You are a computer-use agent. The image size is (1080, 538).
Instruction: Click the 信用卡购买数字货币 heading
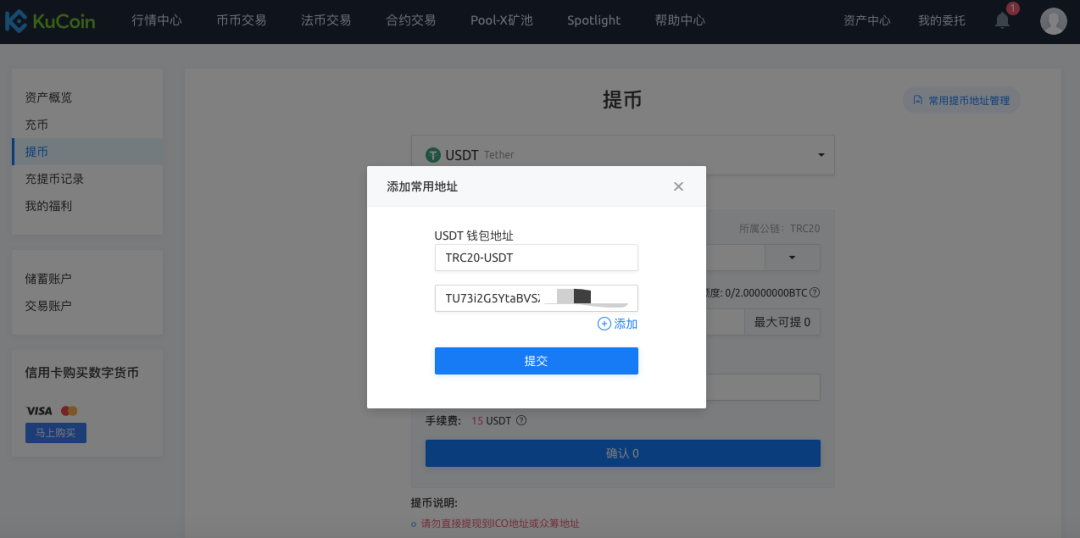(82, 373)
